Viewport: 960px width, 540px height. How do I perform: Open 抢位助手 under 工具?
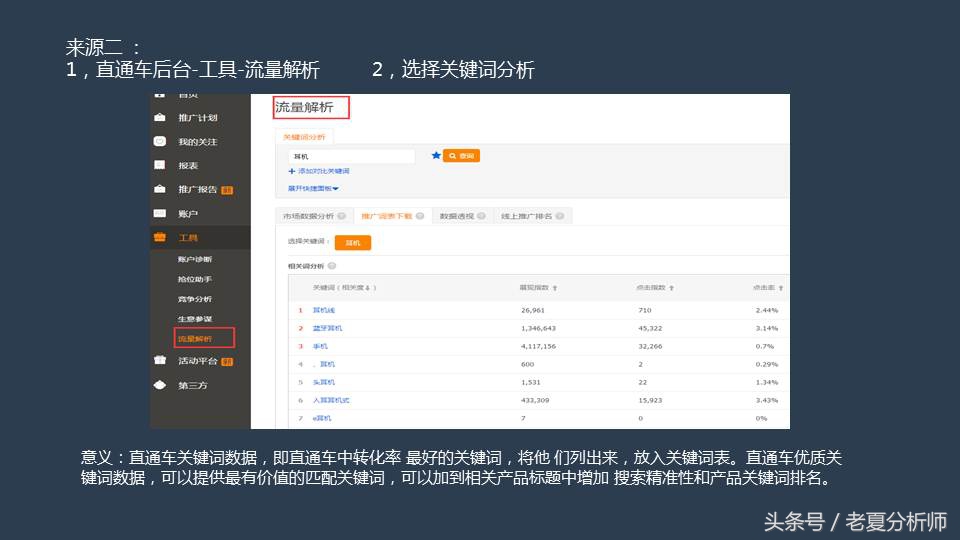click(195, 279)
